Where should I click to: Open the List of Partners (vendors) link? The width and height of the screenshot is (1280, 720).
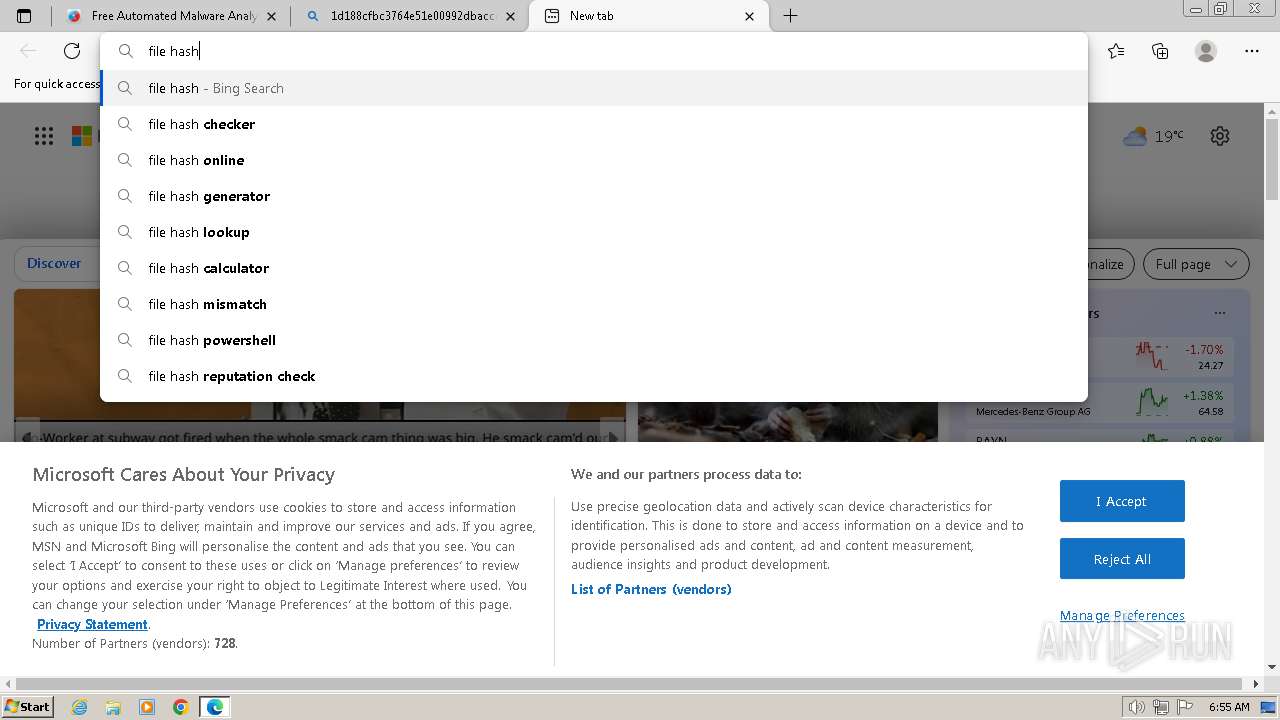[651, 589]
